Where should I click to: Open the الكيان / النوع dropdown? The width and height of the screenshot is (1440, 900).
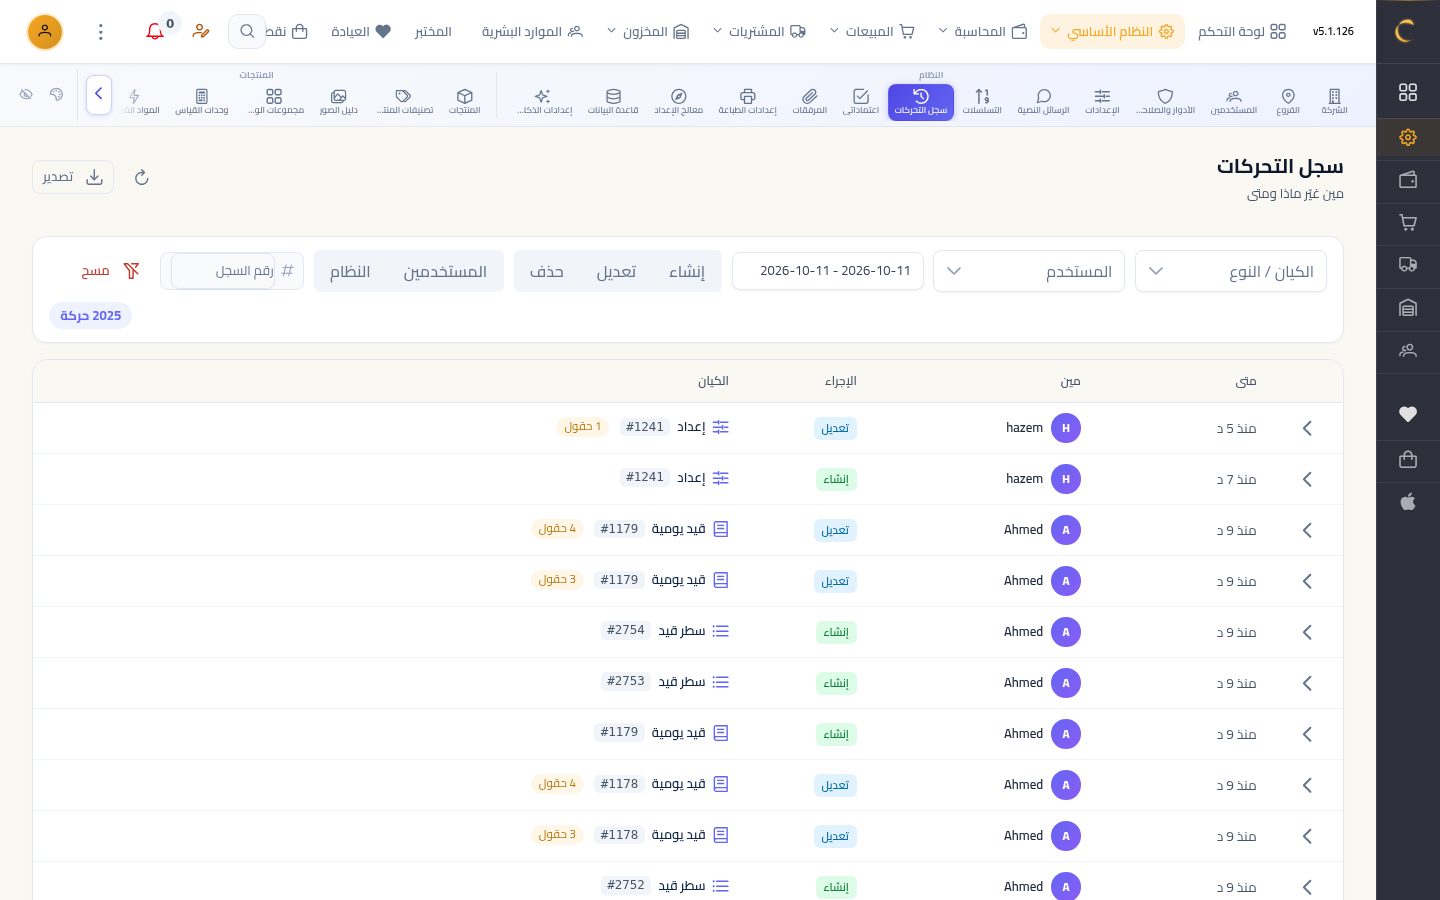[x=1231, y=271]
